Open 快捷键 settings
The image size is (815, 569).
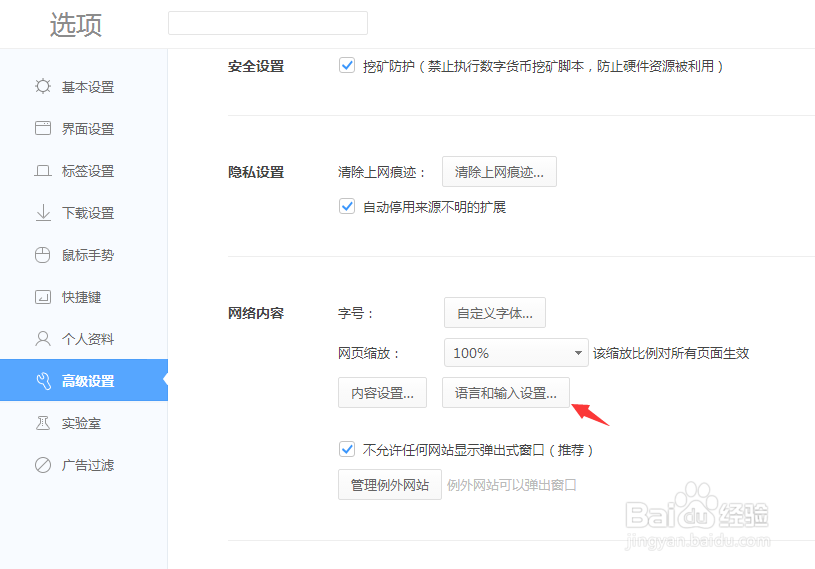84,297
